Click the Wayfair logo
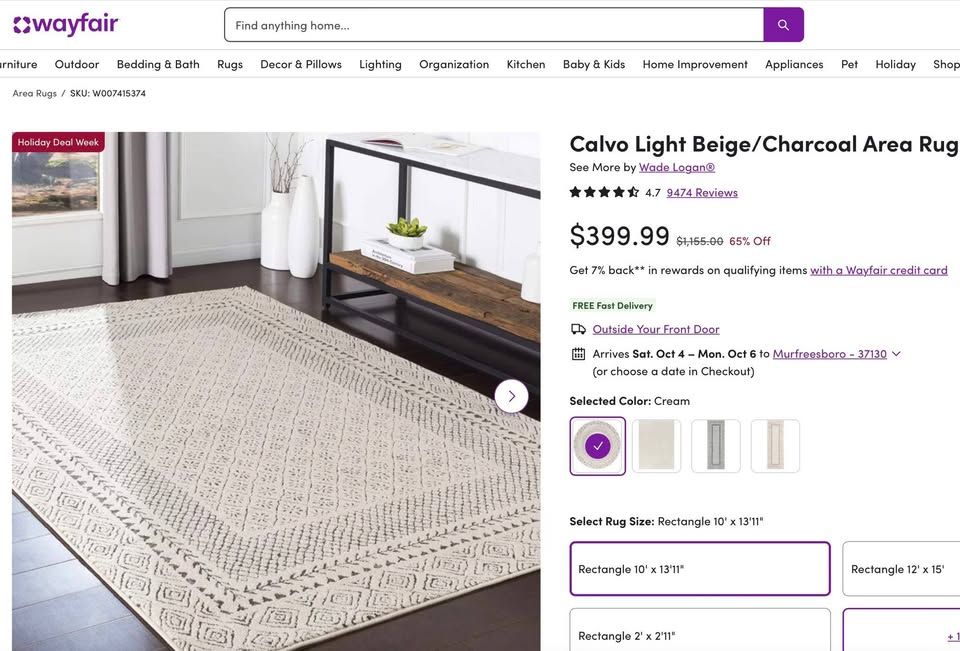960x651 pixels. (x=65, y=24)
